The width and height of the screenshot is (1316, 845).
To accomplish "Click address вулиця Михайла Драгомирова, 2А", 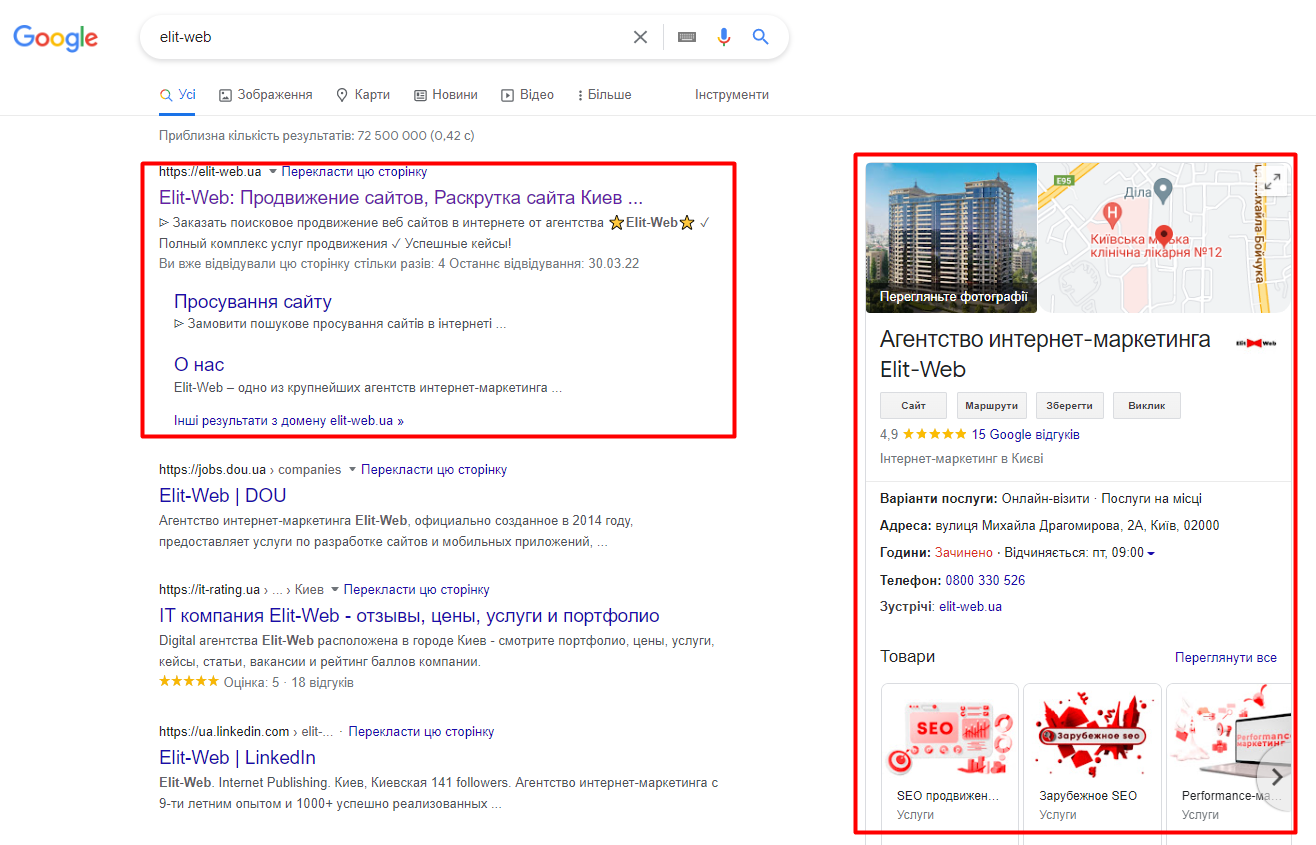I will pos(1077,525).
